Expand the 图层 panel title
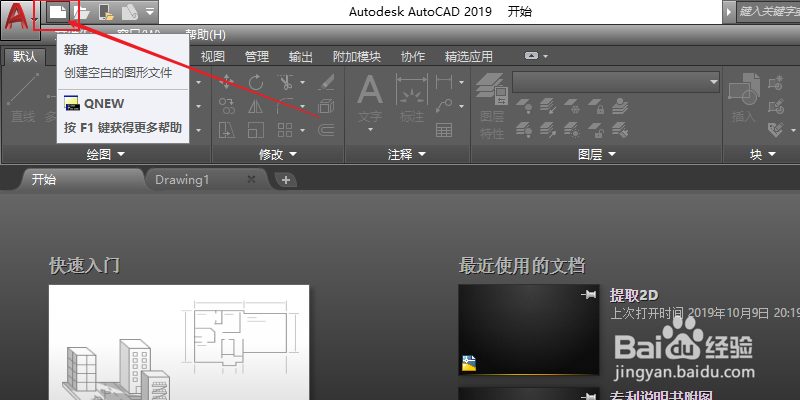 point(597,154)
